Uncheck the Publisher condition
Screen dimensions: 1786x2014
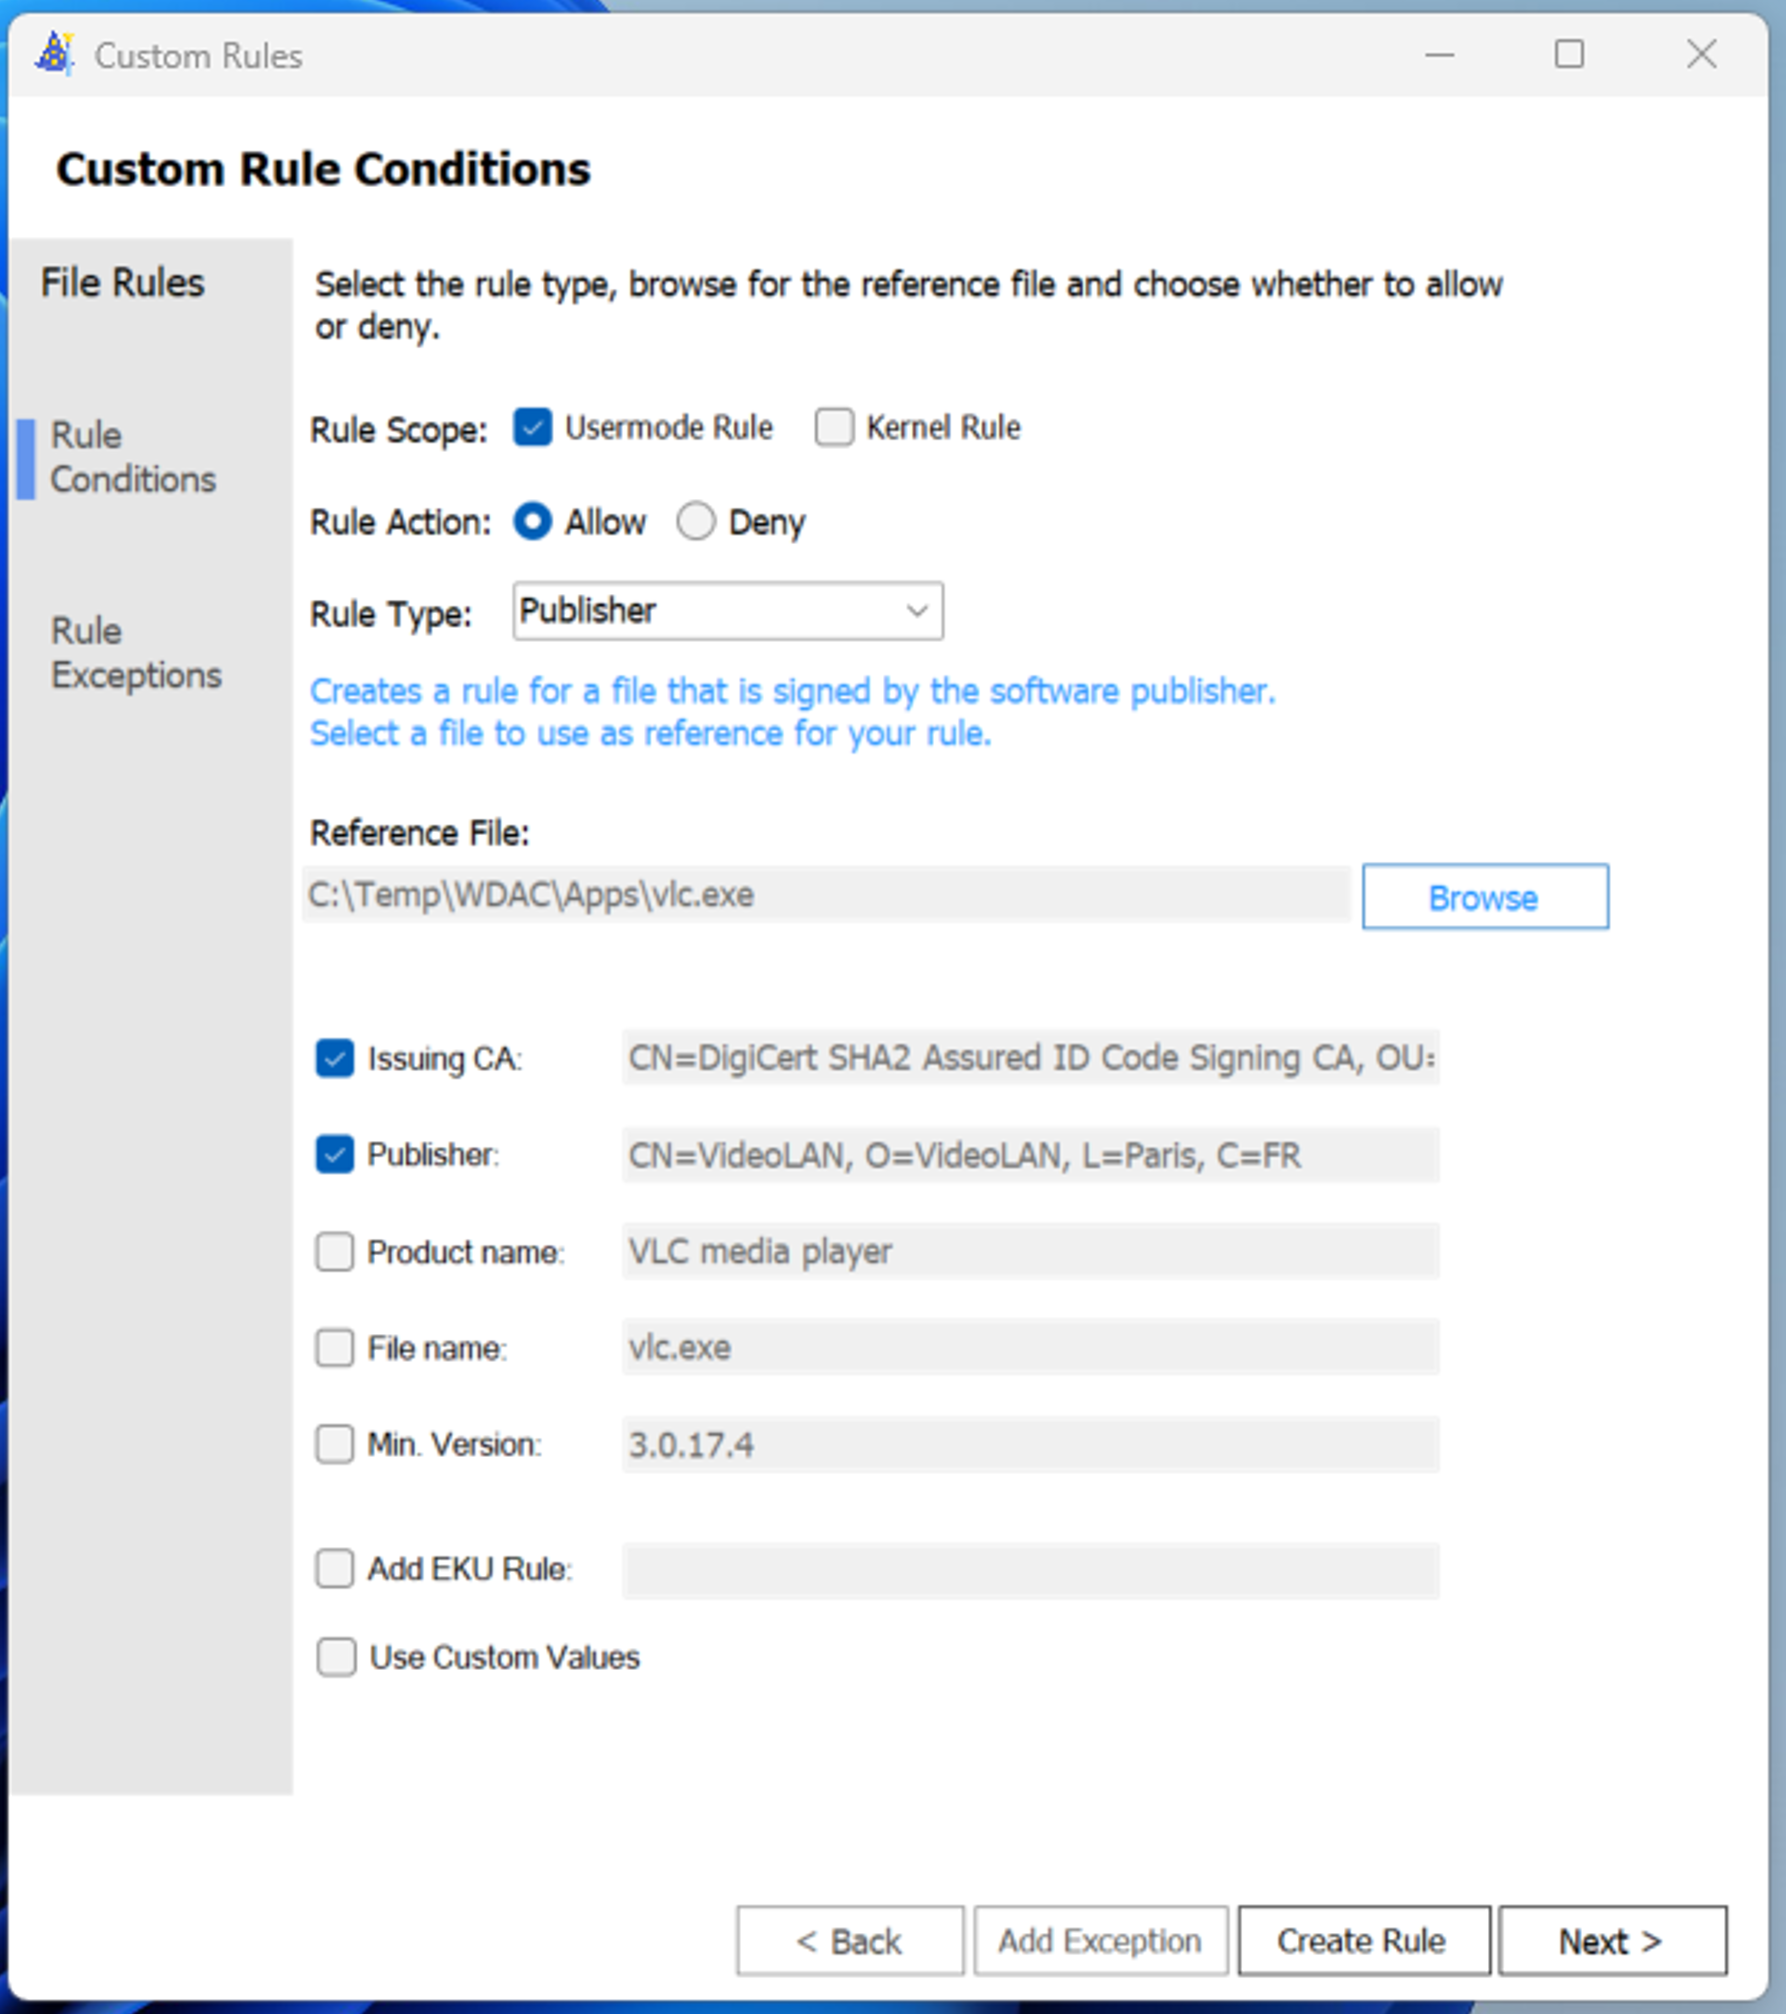click(336, 1155)
